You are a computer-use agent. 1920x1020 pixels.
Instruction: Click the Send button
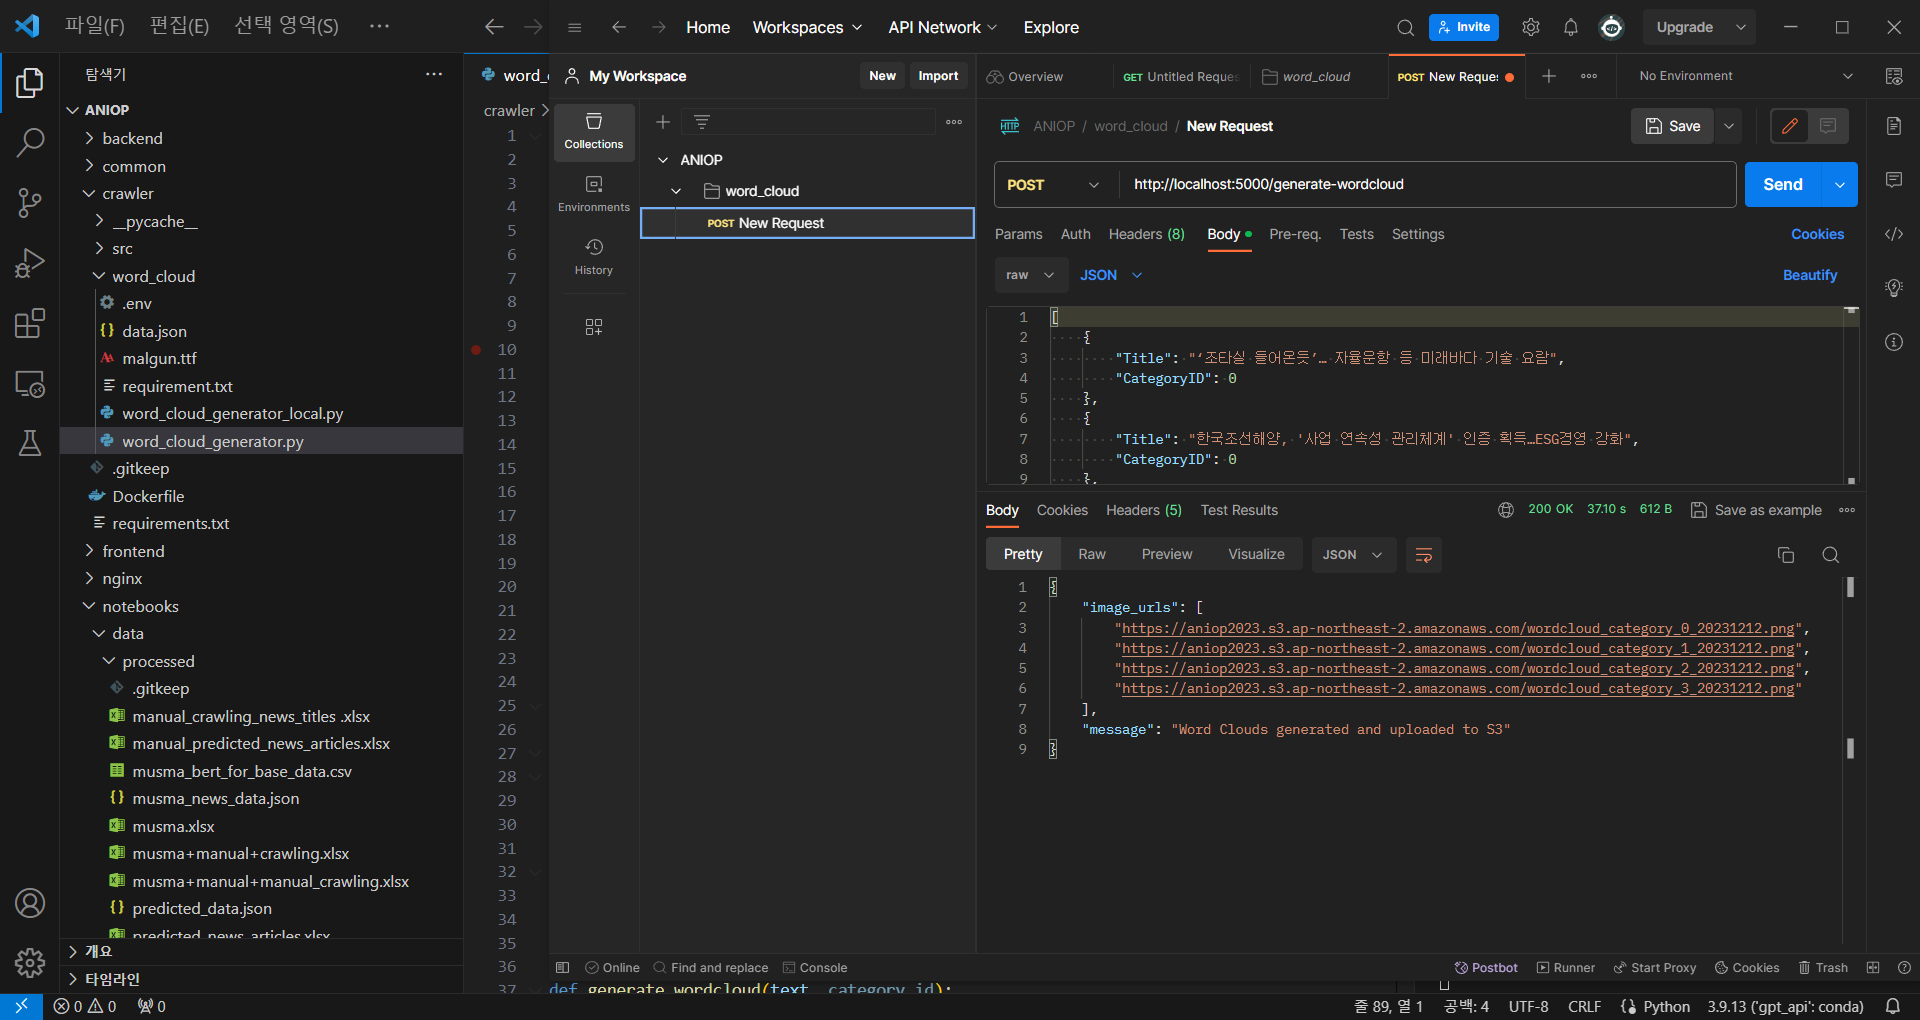pyautogui.click(x=1783, y=185)
